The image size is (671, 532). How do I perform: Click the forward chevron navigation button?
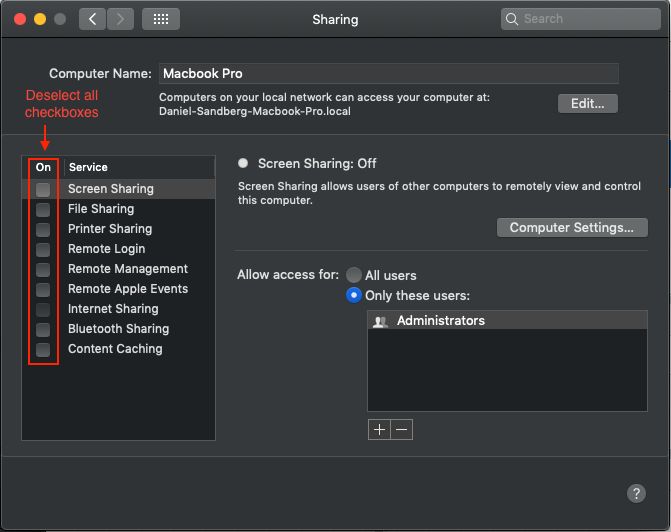120,19
